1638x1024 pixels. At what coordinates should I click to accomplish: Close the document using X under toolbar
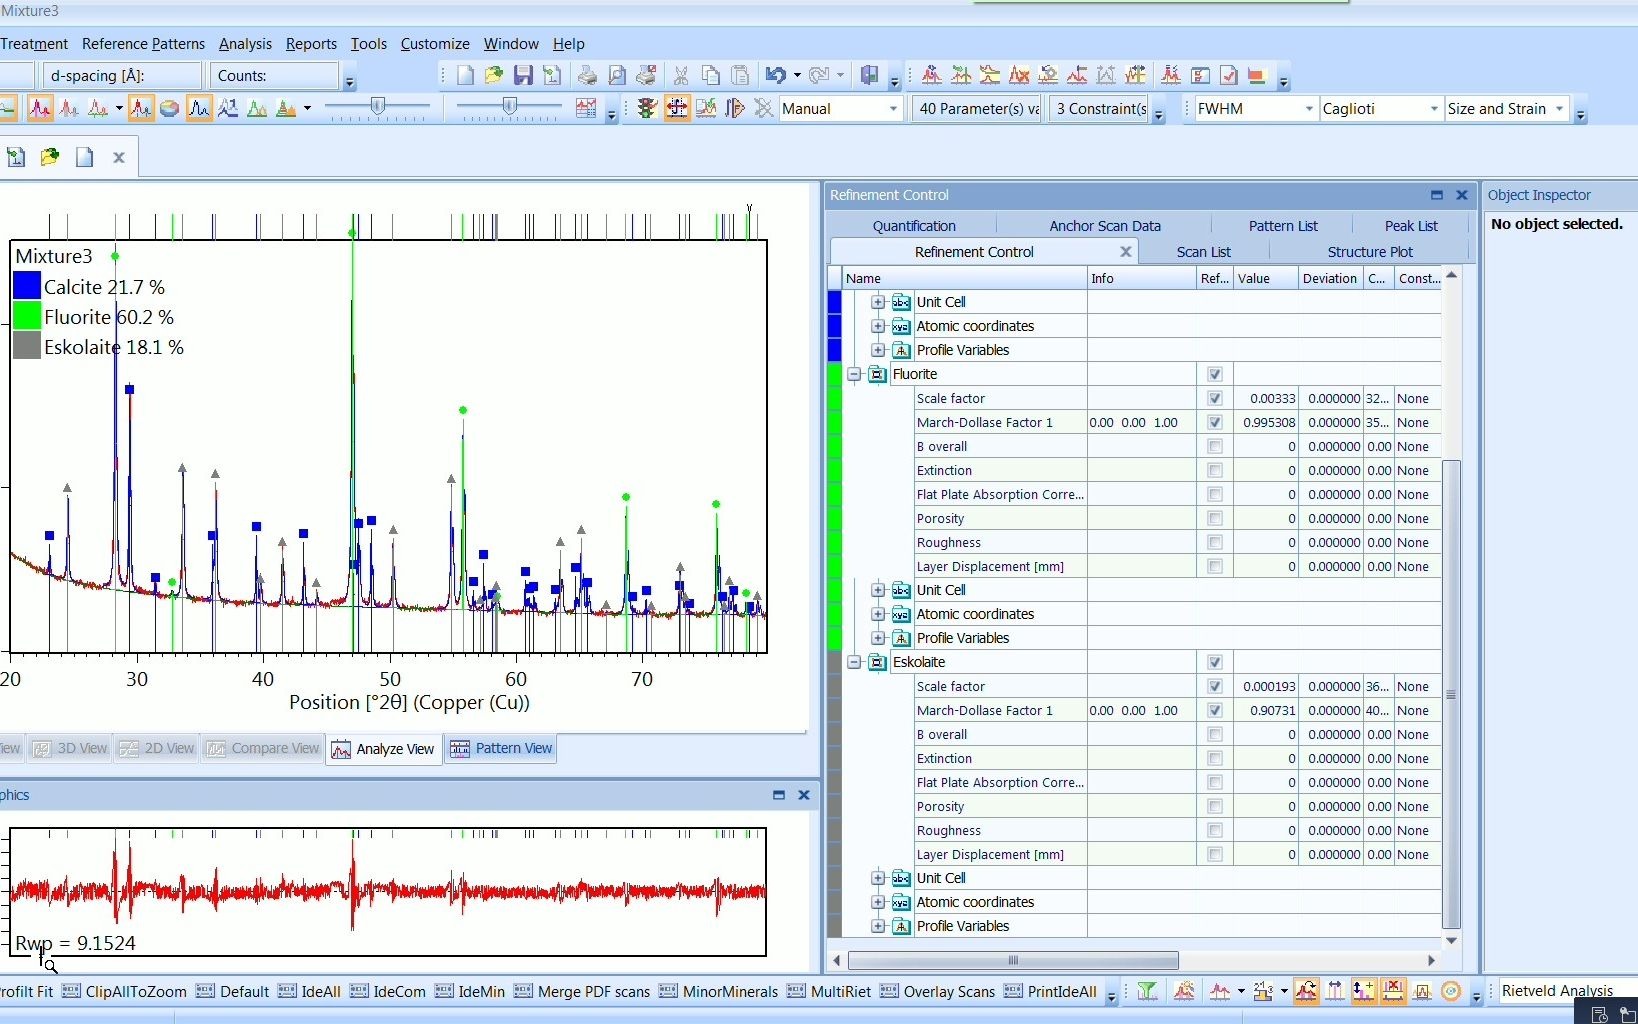pos(118,157)
